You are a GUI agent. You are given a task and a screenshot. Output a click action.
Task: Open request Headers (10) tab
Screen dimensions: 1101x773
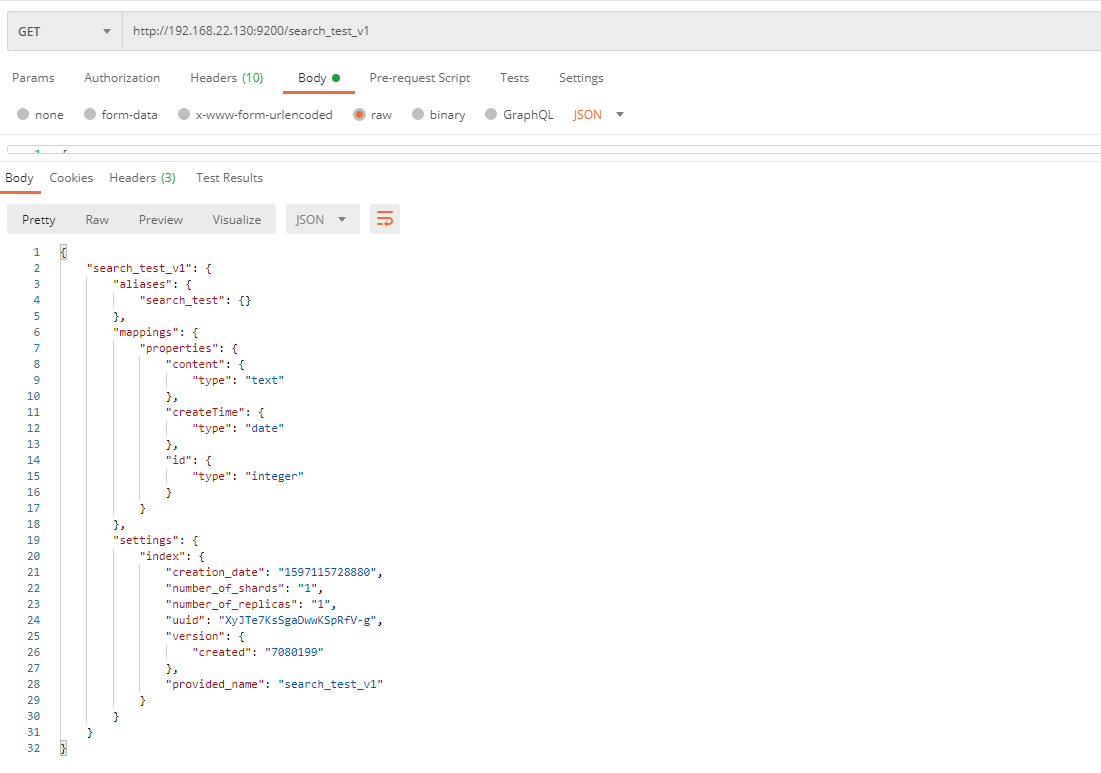(x=227, y=78)
